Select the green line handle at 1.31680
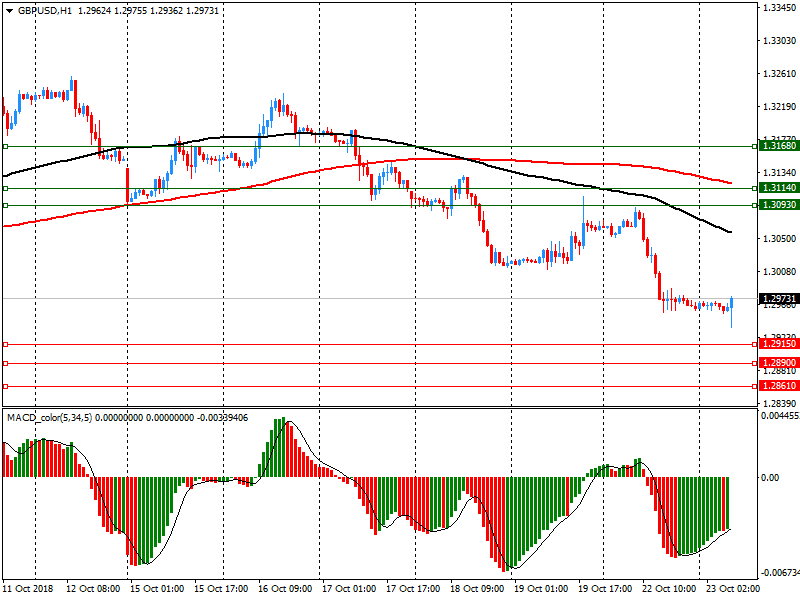This screenshot has width=800, height=600. click(5, 146)
